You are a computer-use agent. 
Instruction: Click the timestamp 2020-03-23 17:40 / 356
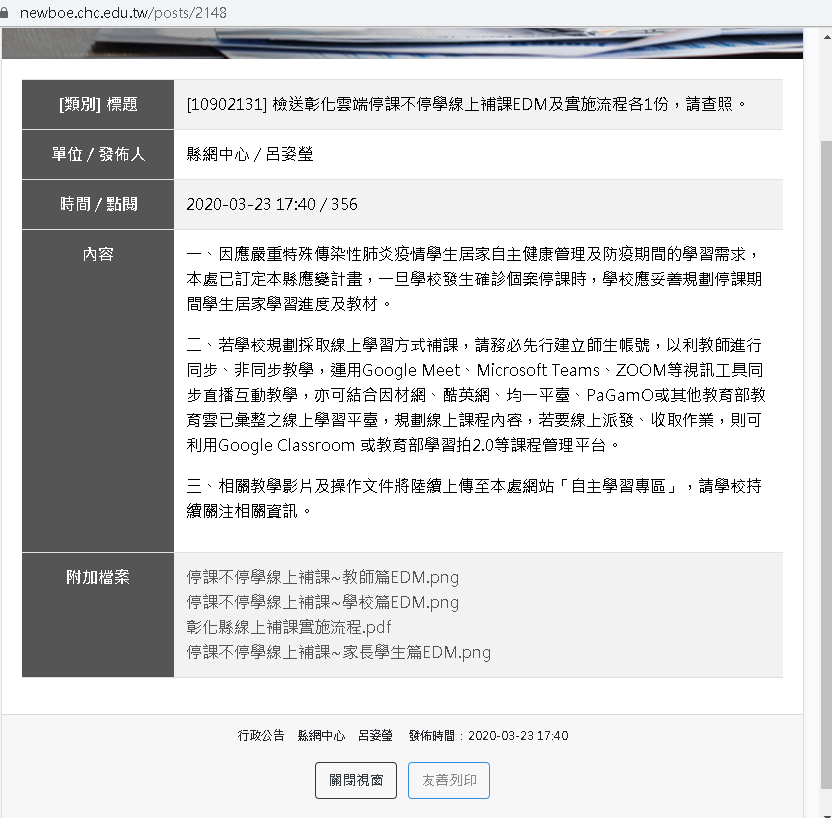pyautogui.click(x=272, y=204)
